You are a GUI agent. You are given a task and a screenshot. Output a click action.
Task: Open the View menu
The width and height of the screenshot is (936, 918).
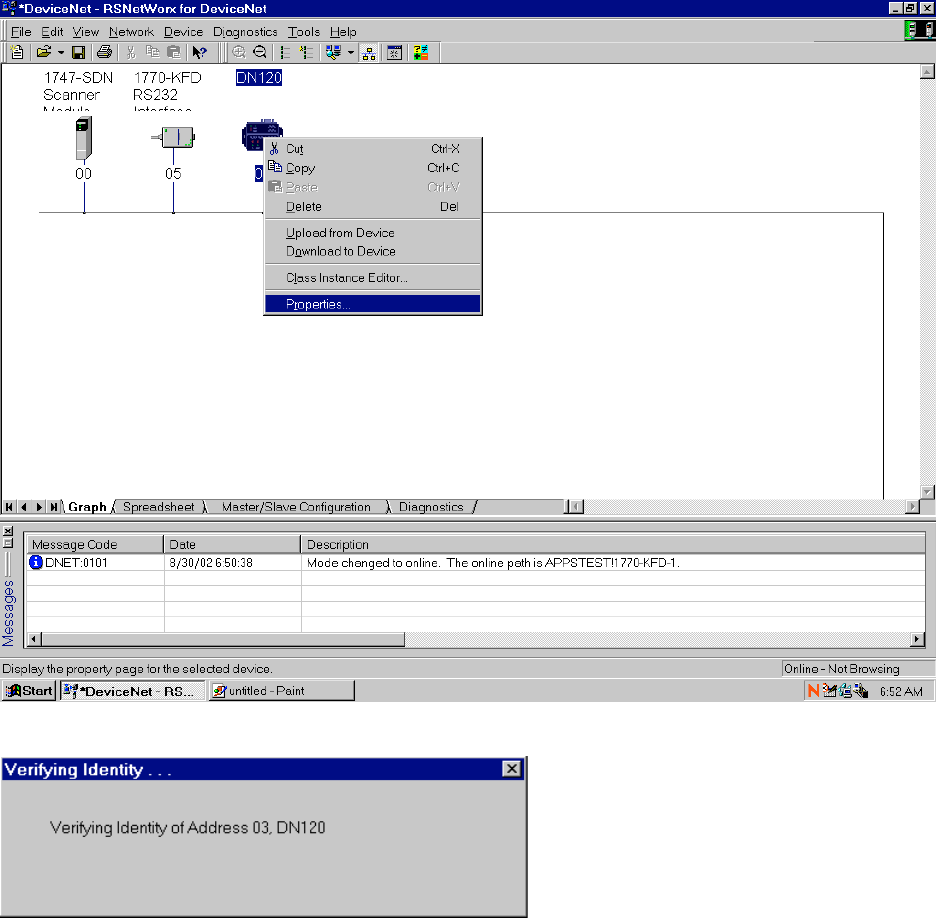point(85,32)
